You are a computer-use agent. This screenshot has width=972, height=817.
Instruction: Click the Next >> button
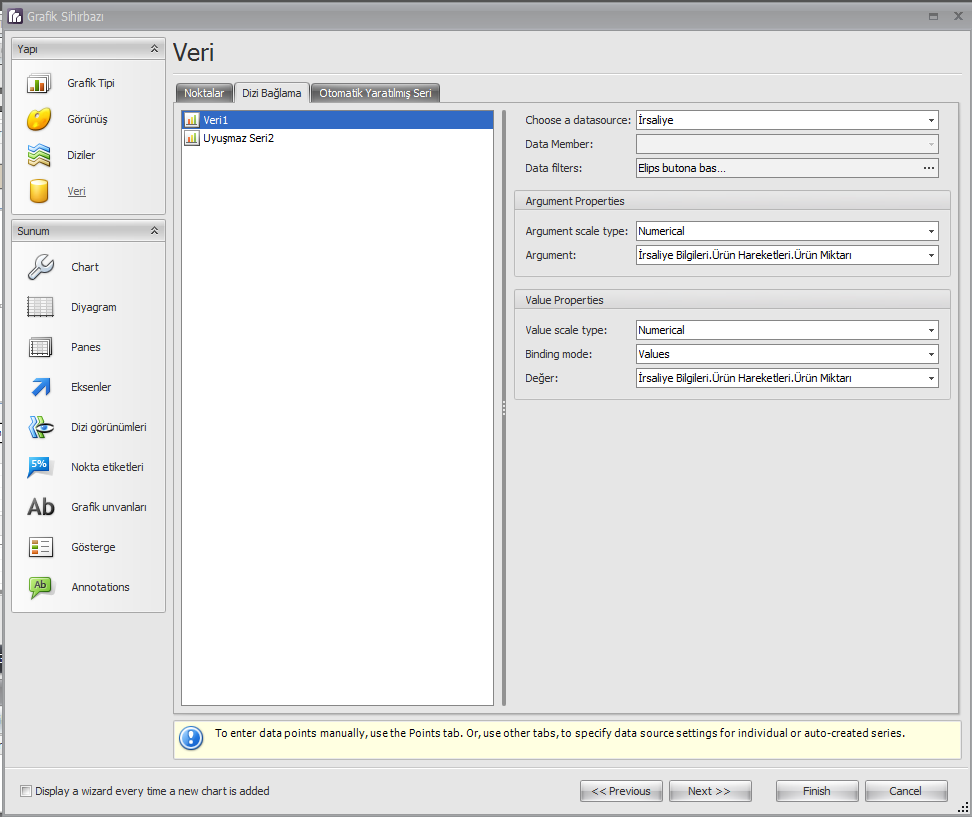click(710, 791)
